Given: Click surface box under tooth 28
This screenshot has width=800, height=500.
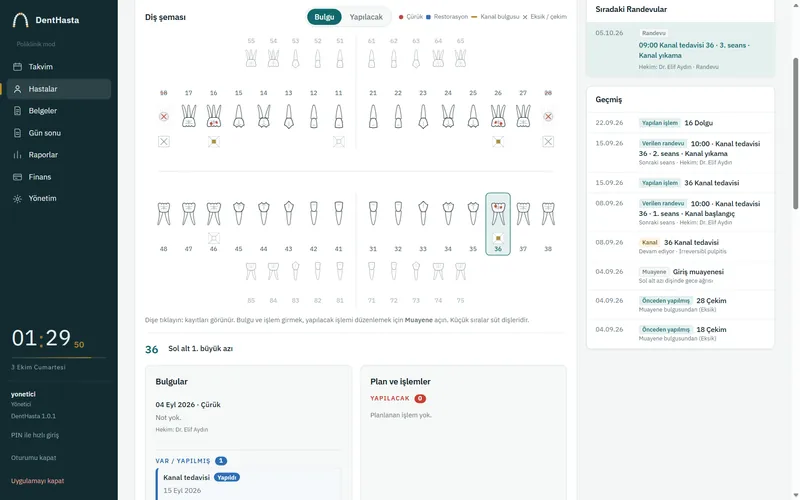Looking at the screenshot, I should [x=548, y=141].
